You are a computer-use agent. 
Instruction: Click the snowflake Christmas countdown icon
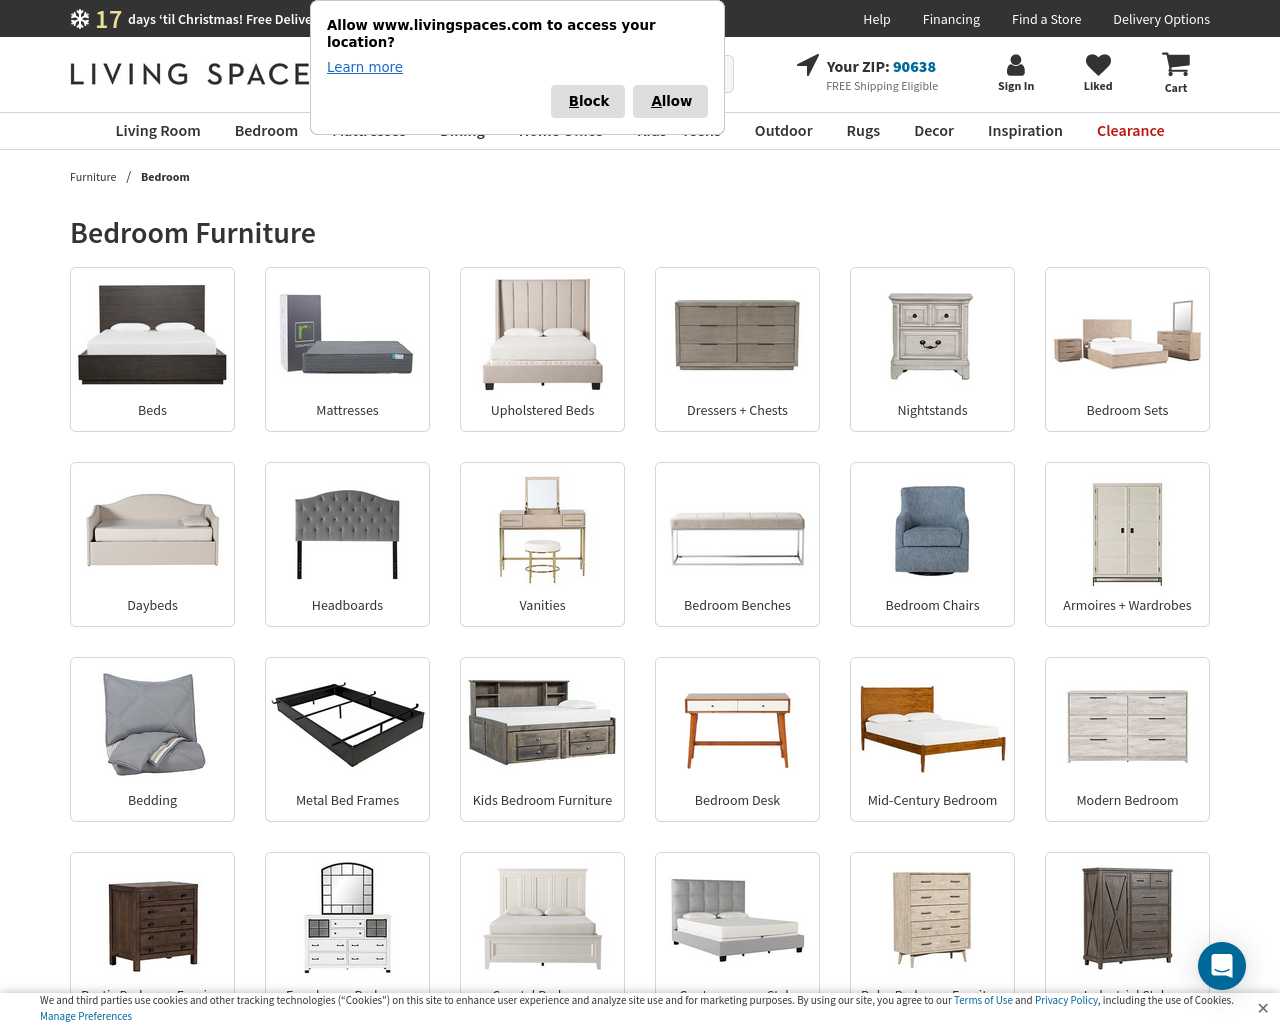click(x=80, y=19)
